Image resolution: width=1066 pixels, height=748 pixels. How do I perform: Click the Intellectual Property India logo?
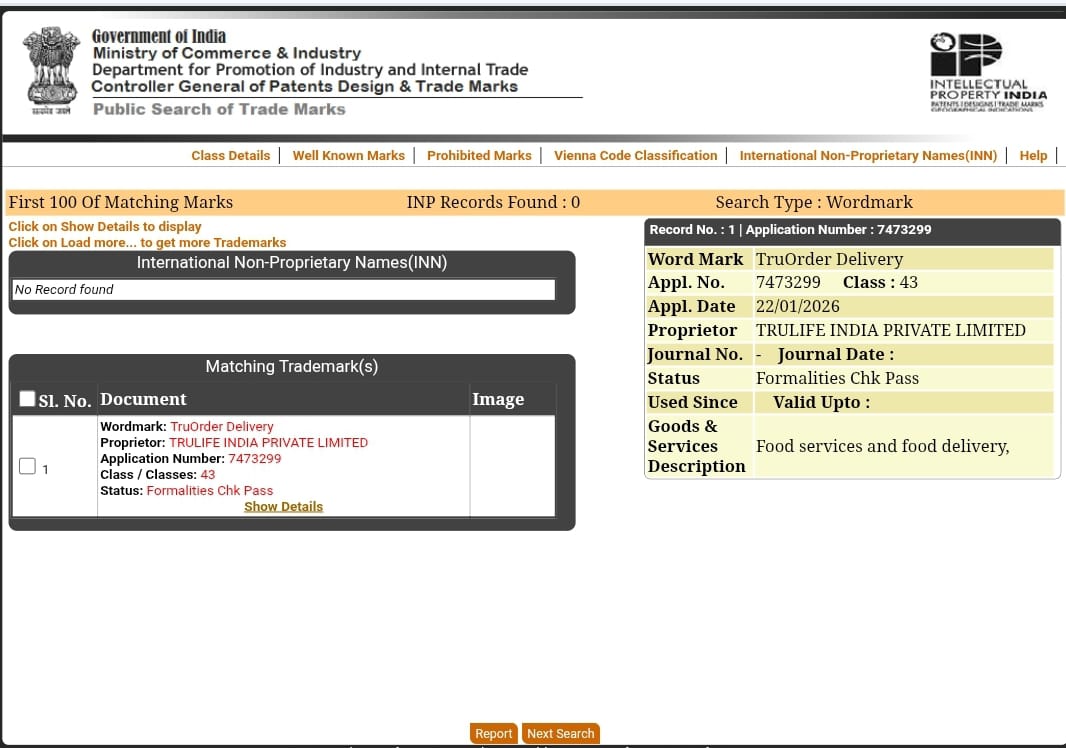[x=987, y=70]
